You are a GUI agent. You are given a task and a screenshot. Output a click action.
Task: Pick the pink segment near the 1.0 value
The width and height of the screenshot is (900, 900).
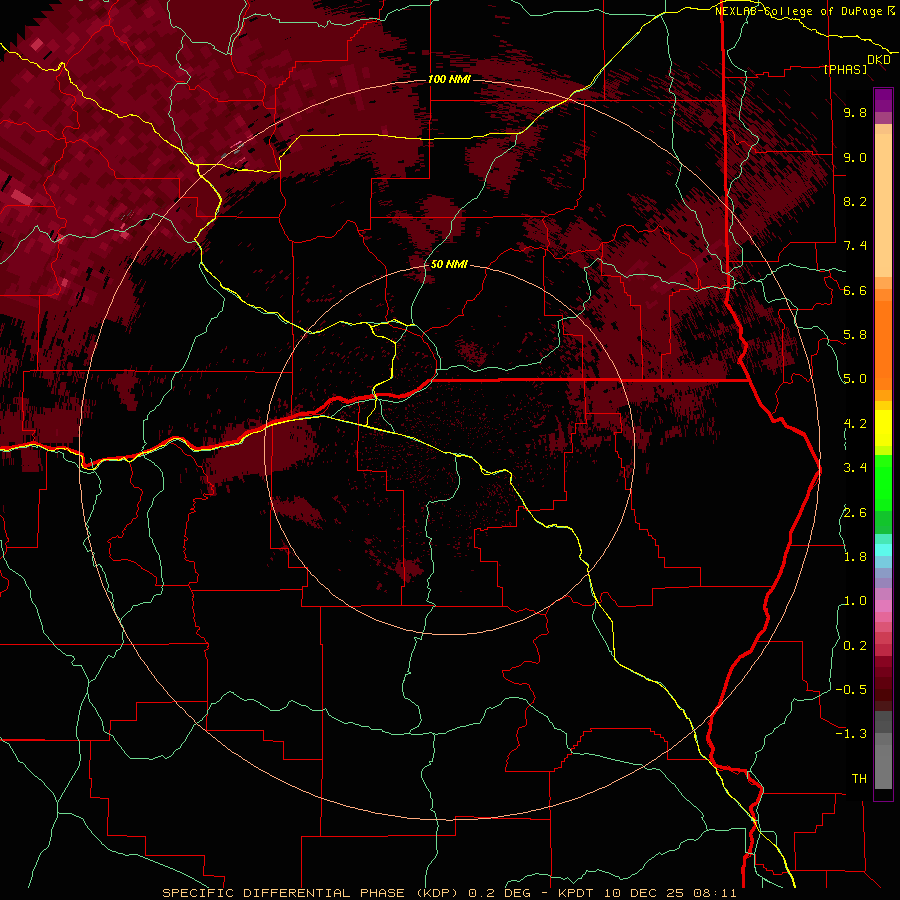click(x=883, y=606)
